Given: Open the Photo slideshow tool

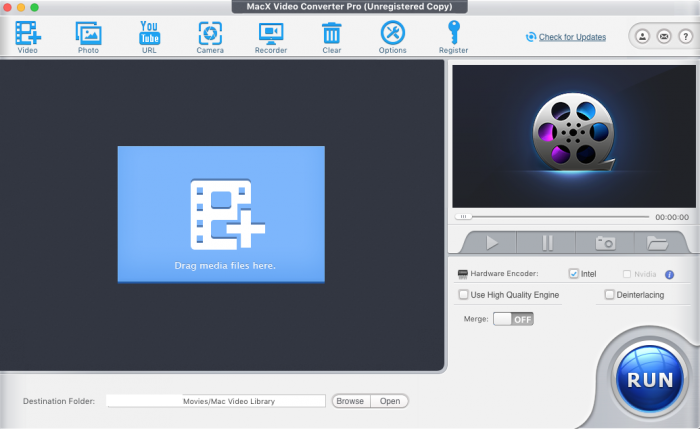Looking at the screenshot, I should (x=88, y=37).
